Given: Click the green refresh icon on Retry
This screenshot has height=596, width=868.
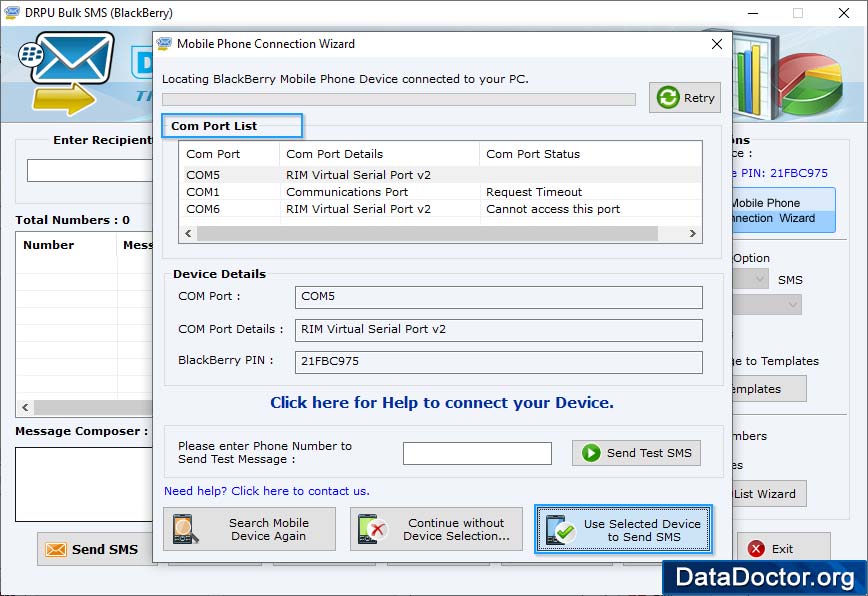Looking at the screenshot, I should tap(668, 98).
